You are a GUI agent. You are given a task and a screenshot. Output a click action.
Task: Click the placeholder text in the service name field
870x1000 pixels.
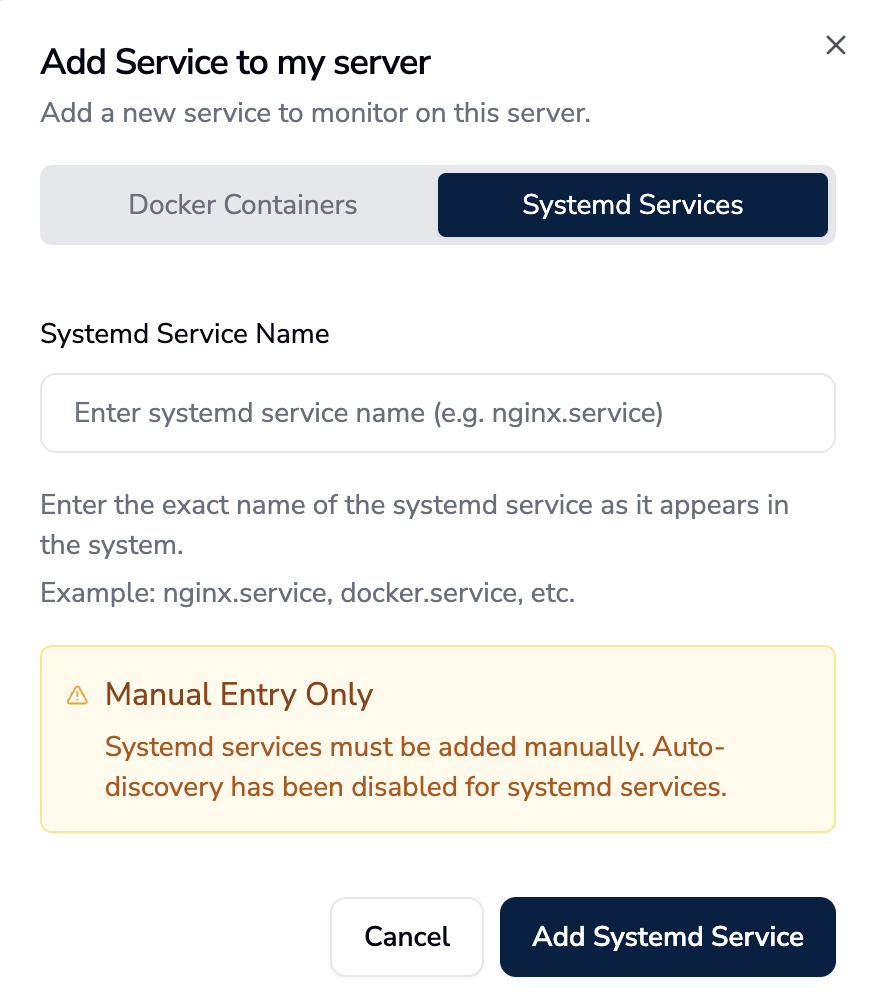pyautogui.click(x=368, y=413)
